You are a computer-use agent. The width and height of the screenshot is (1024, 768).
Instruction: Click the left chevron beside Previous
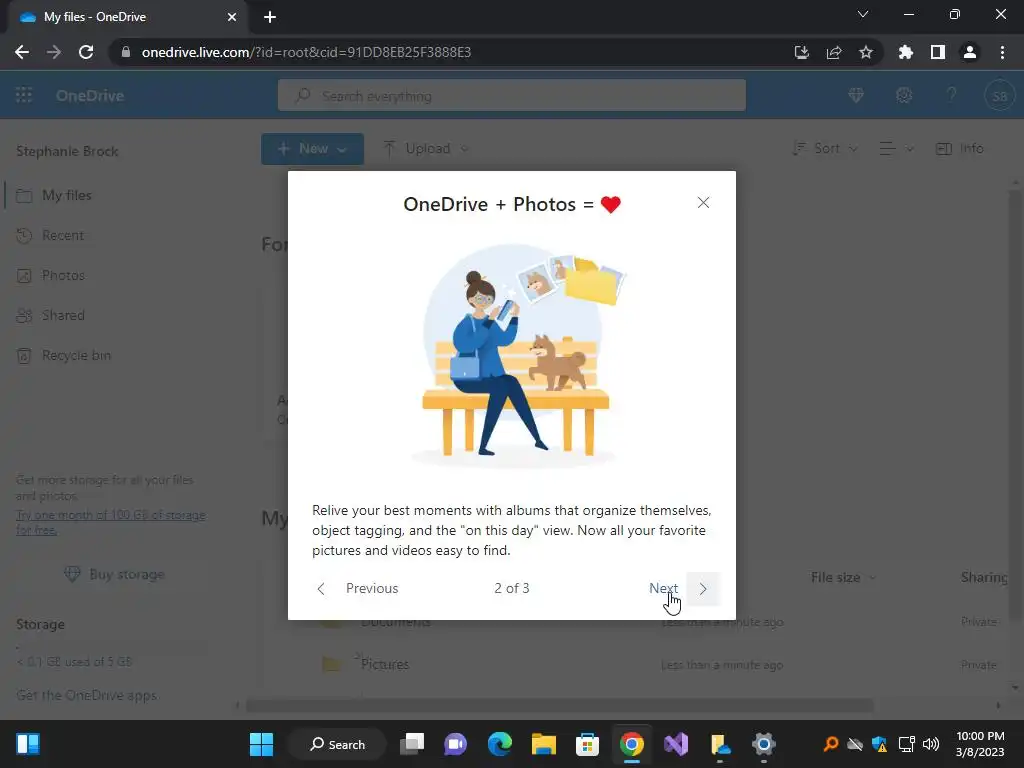[321, 588]
